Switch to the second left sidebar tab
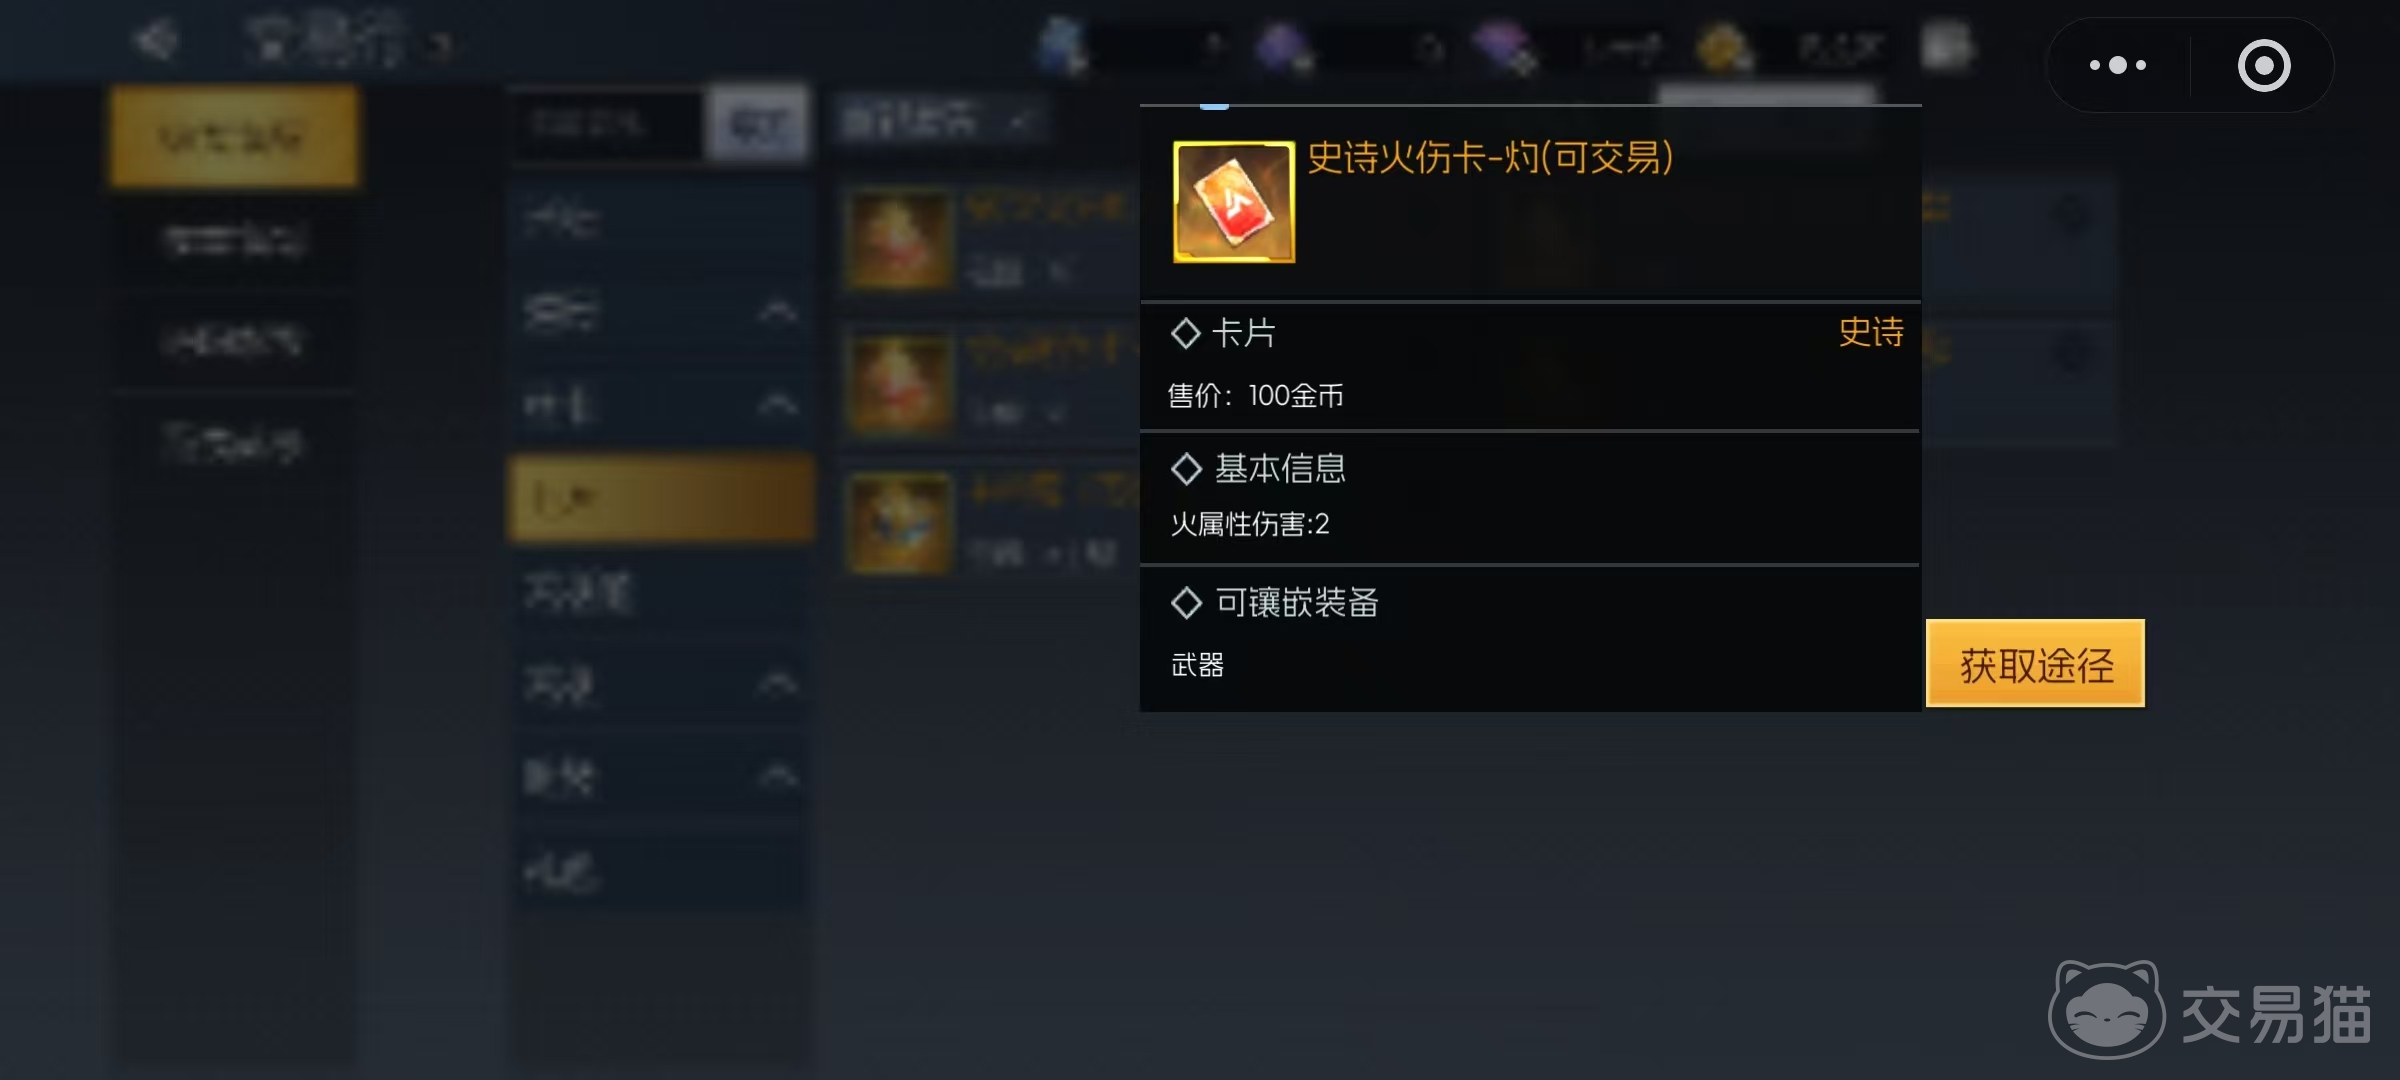This screenshot has height=1080, width=2400. 233,240
